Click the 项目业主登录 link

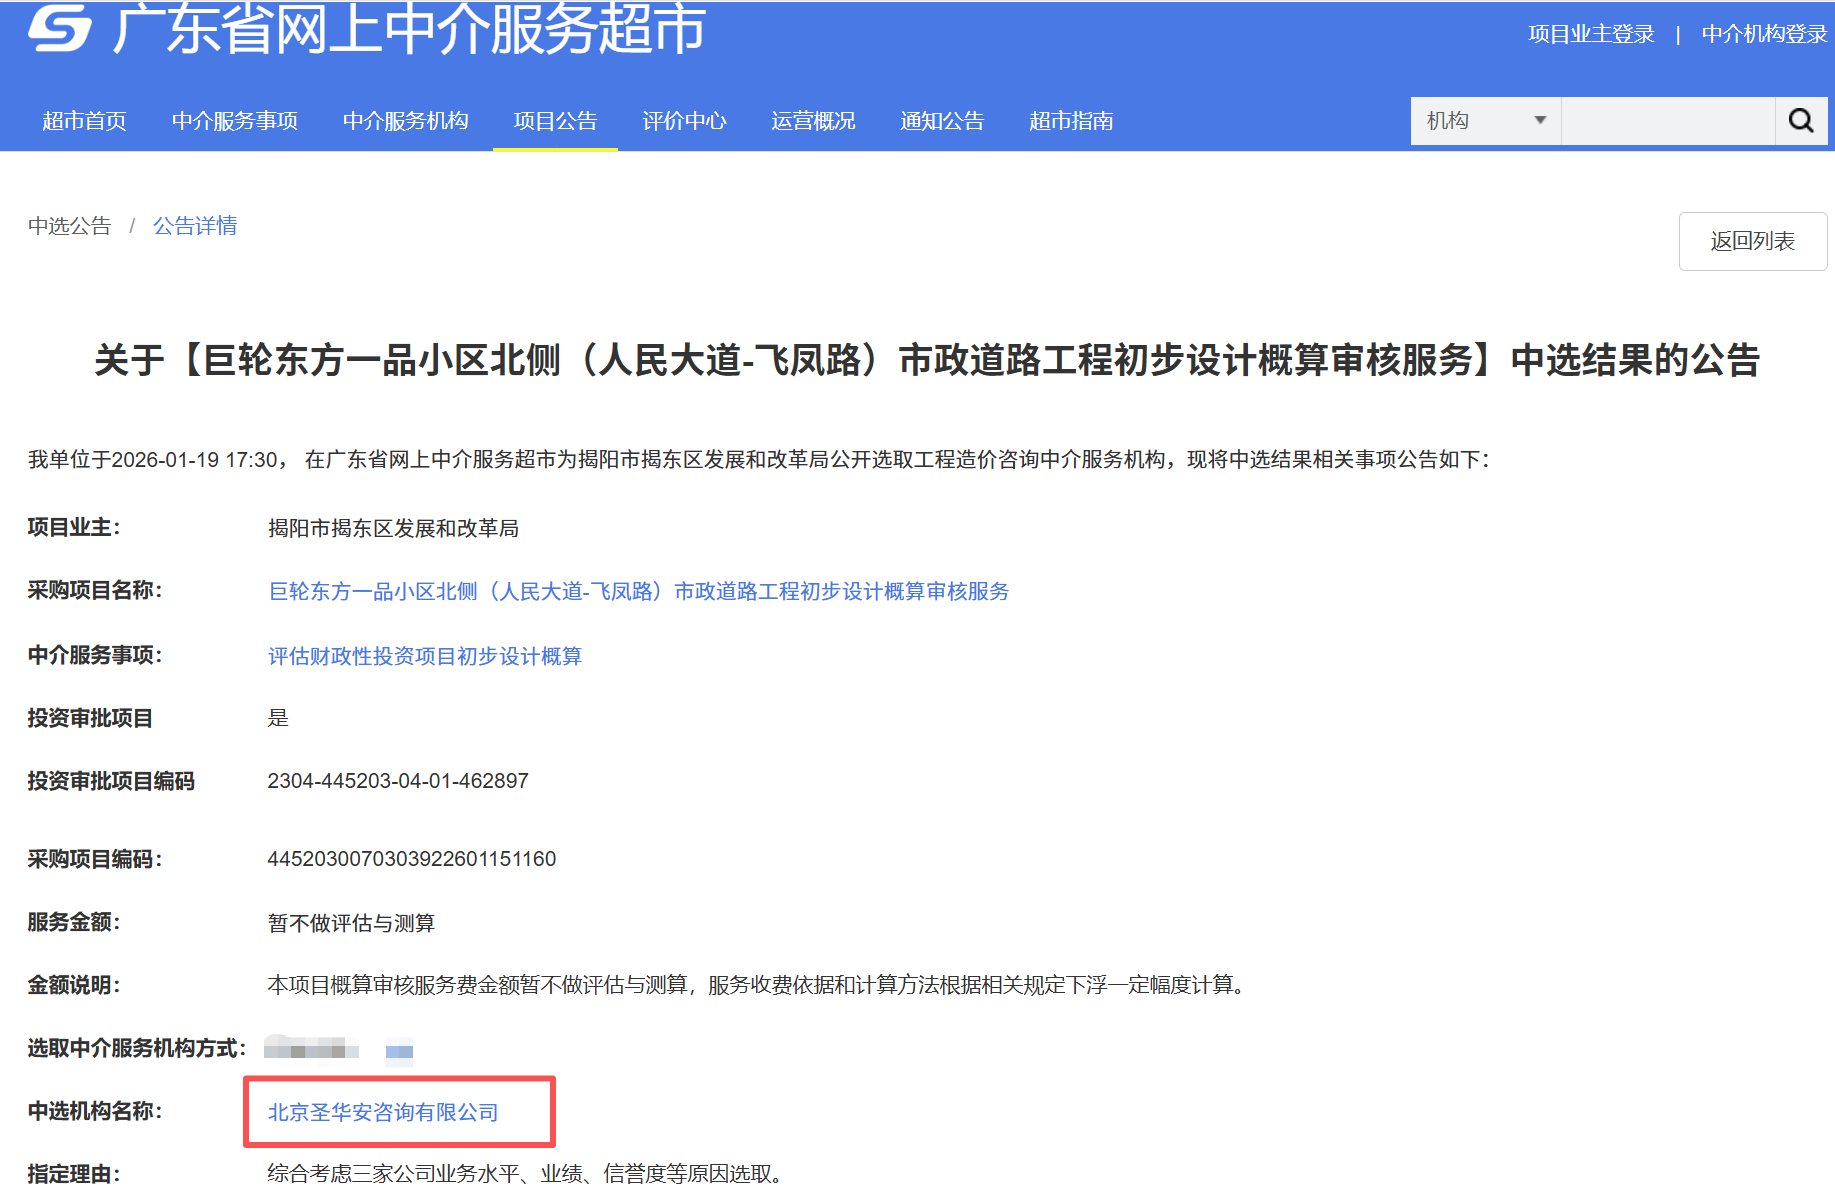click(1590, 33)
